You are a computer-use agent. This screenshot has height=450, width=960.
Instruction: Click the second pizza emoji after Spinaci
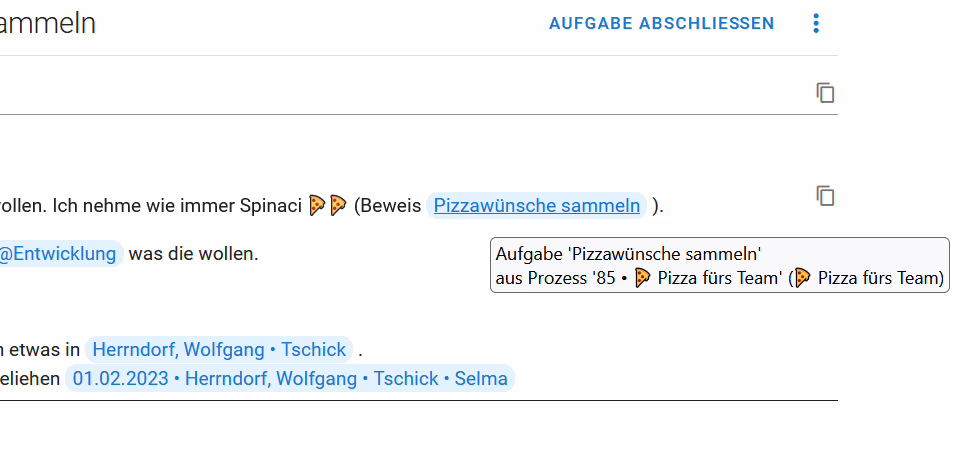tap(338, 205)
